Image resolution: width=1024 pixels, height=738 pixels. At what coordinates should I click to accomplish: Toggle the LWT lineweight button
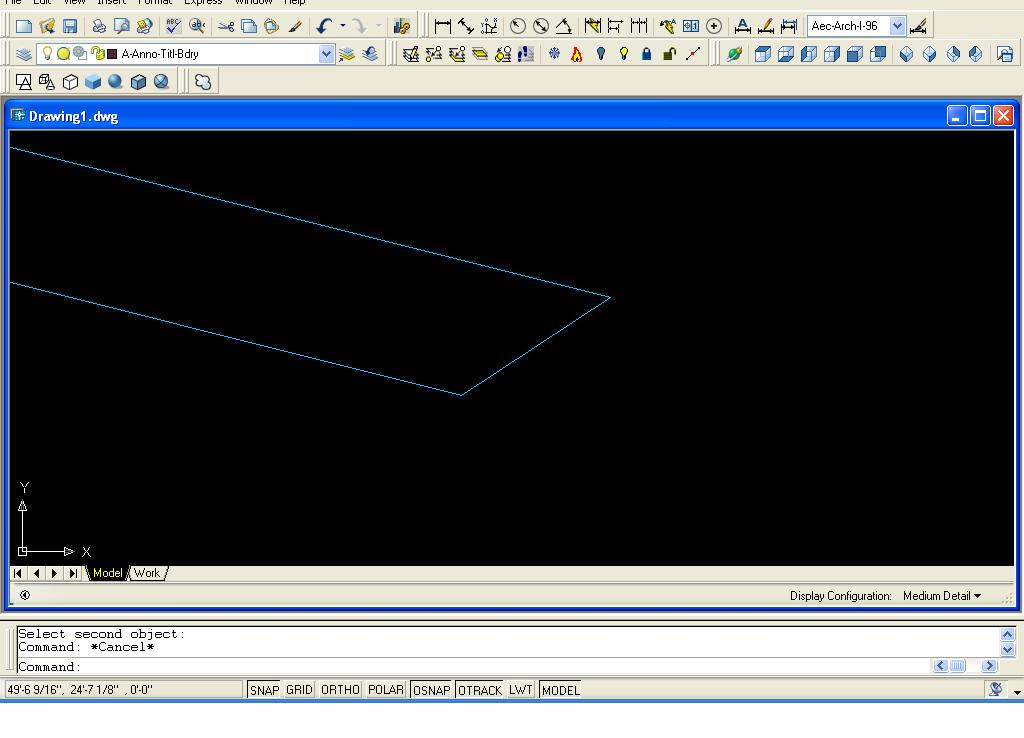520,690
